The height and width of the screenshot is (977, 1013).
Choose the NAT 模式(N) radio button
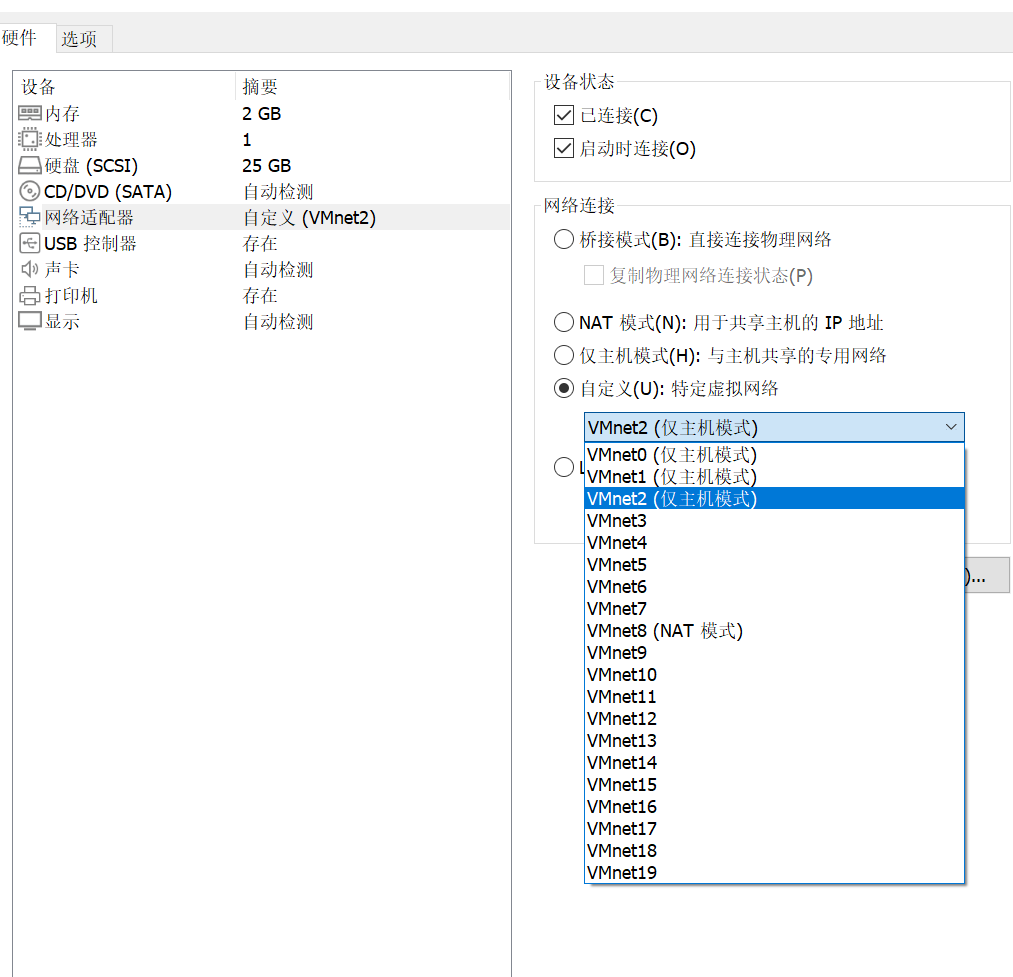(x=564, y=322)
